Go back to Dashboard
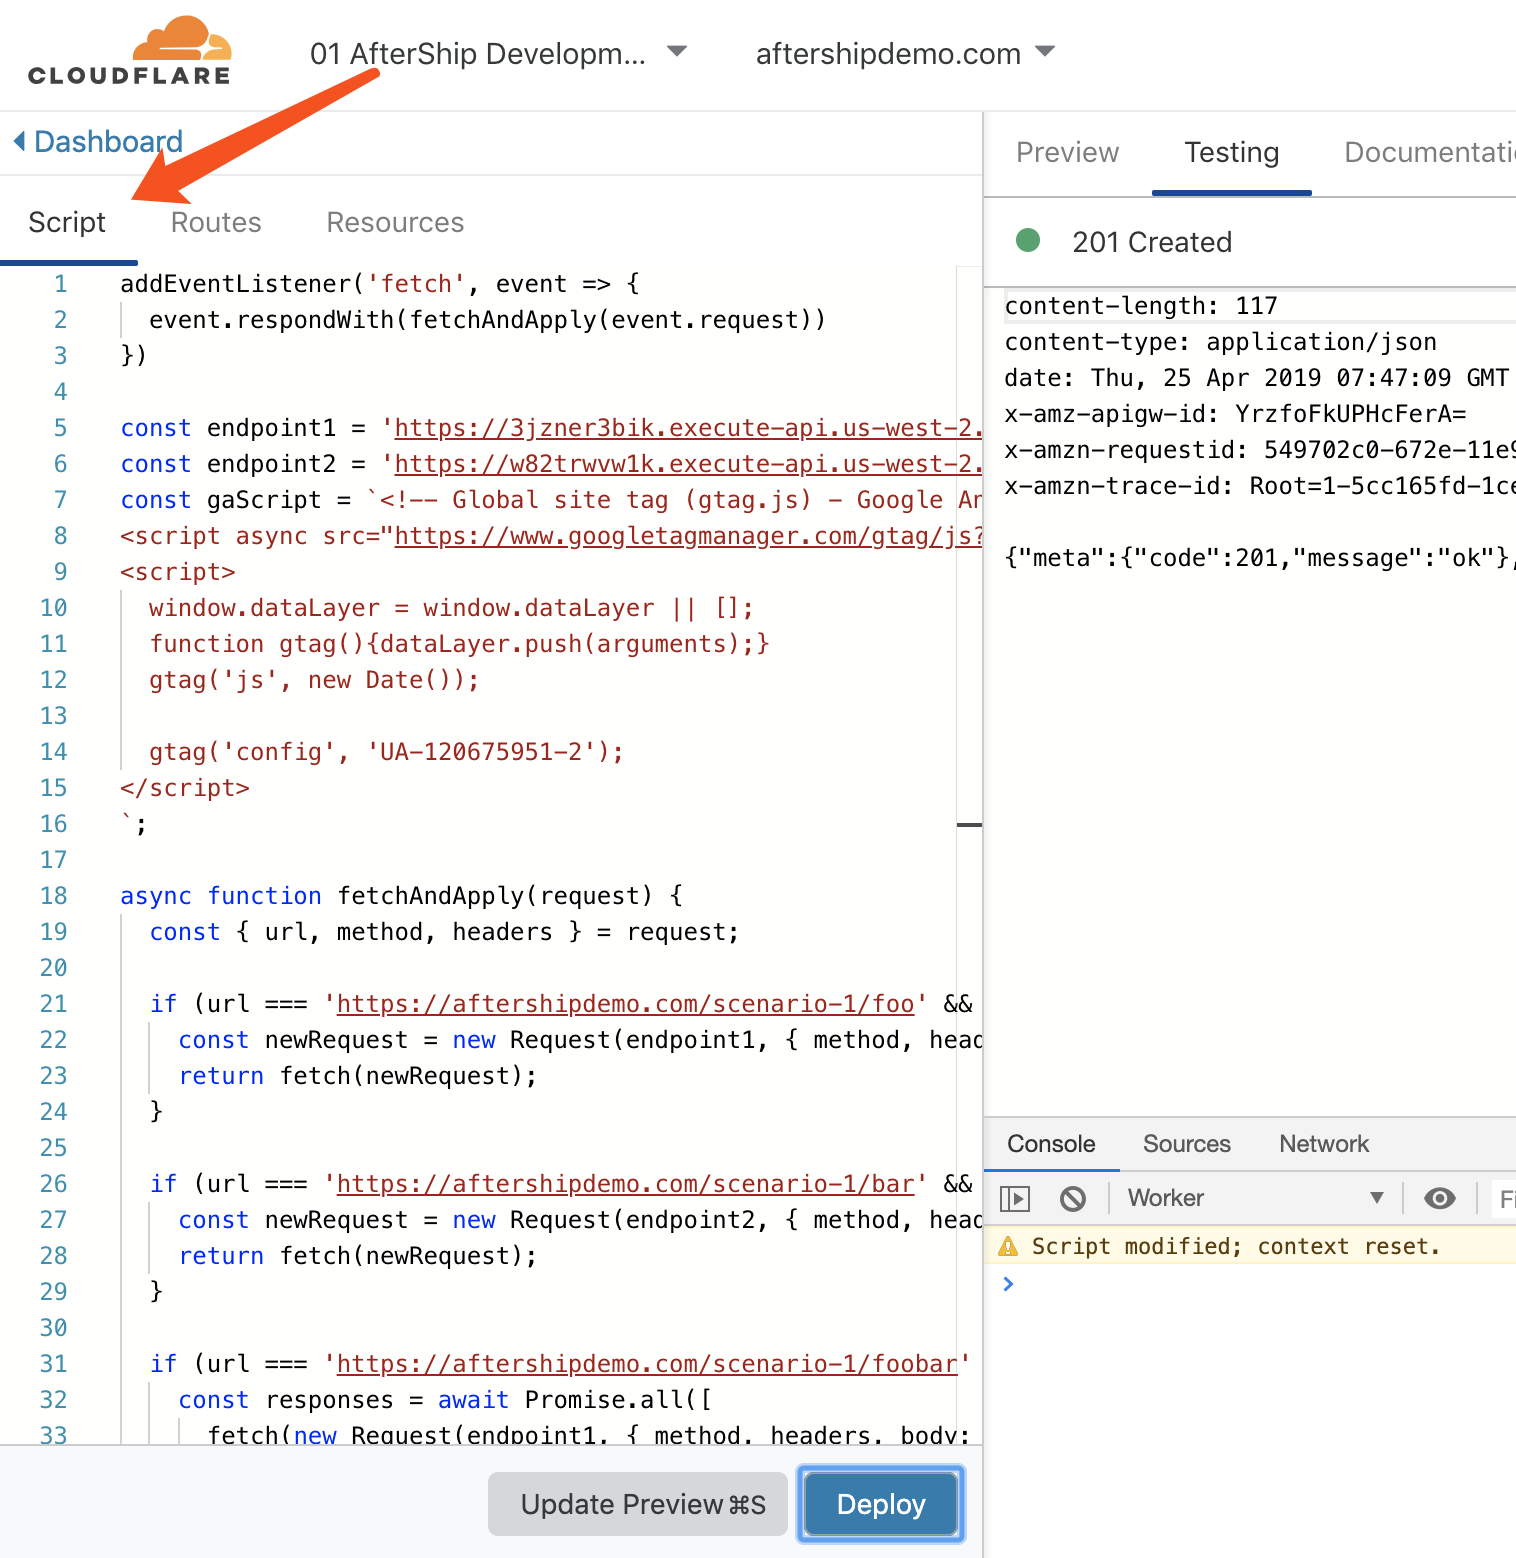 (x=98, y=141)
